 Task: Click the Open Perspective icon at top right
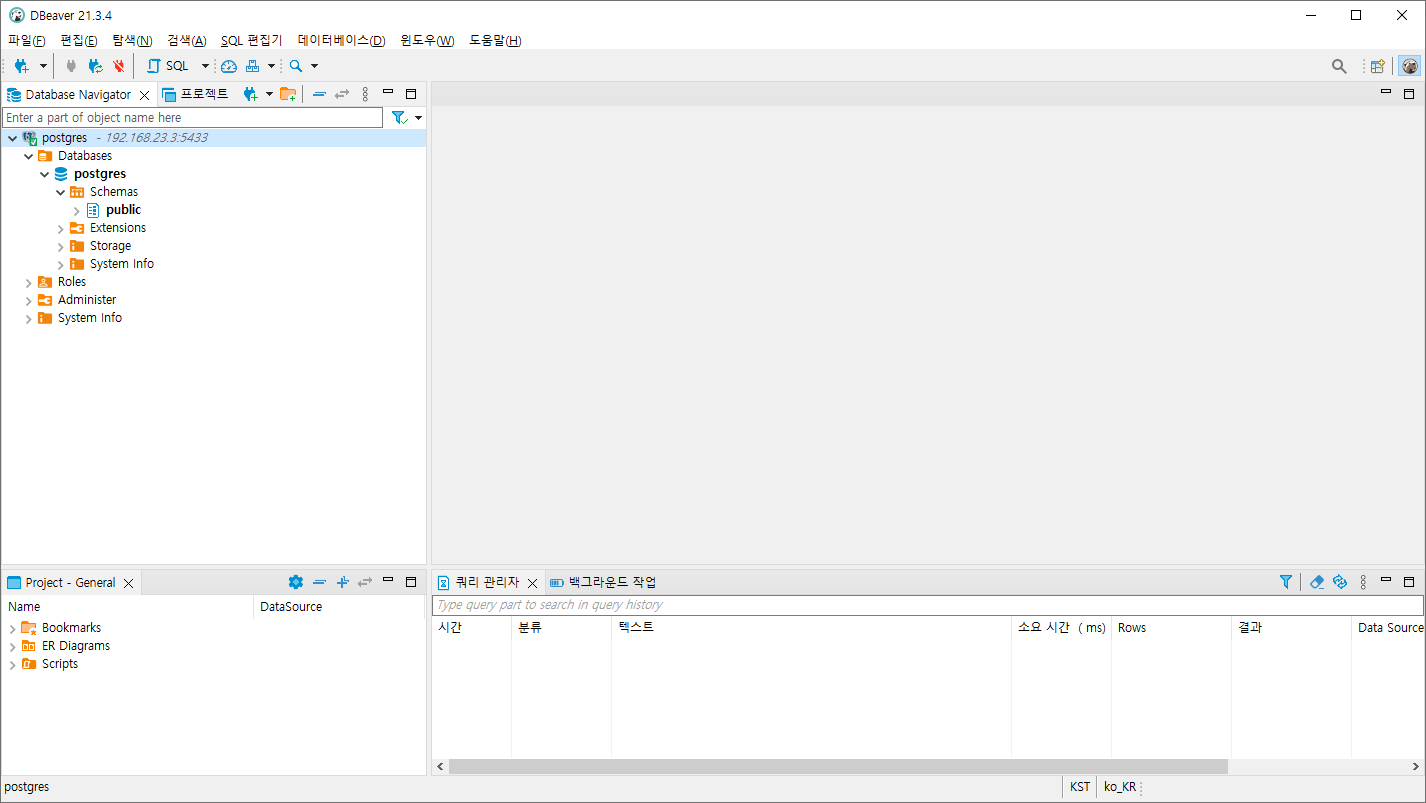1378,66
